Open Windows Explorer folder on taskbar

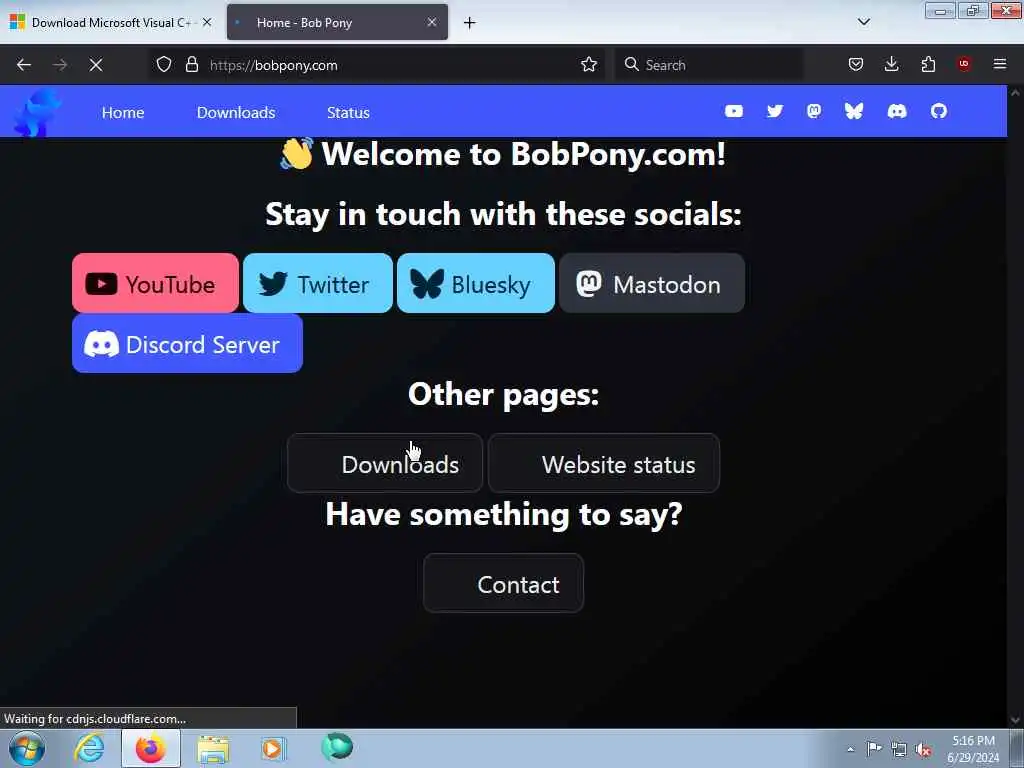pyautogui.click(x=213, y=748)
